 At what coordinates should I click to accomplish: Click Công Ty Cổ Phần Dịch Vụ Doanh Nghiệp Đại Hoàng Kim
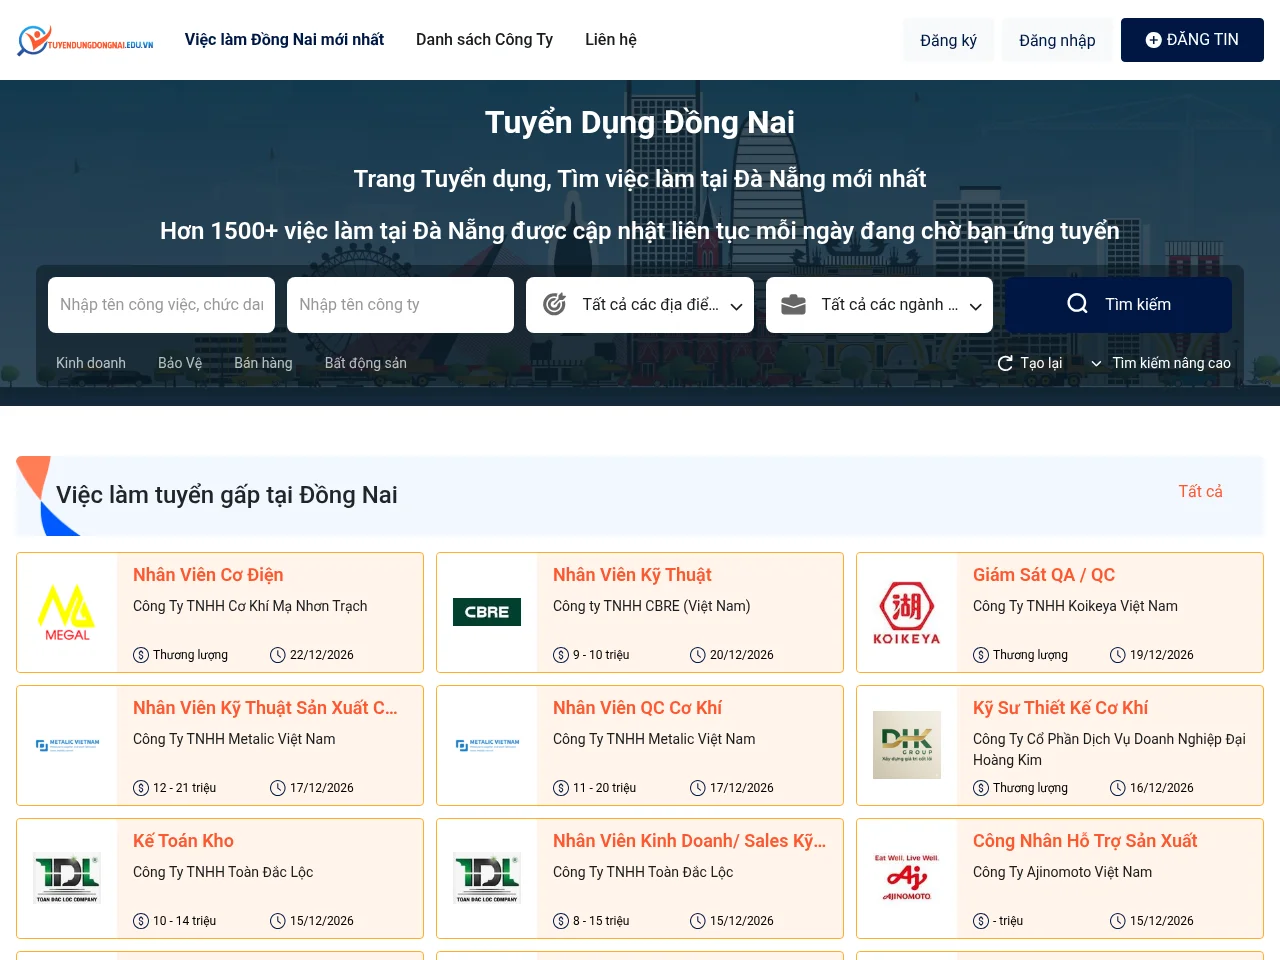[1109, 749]
